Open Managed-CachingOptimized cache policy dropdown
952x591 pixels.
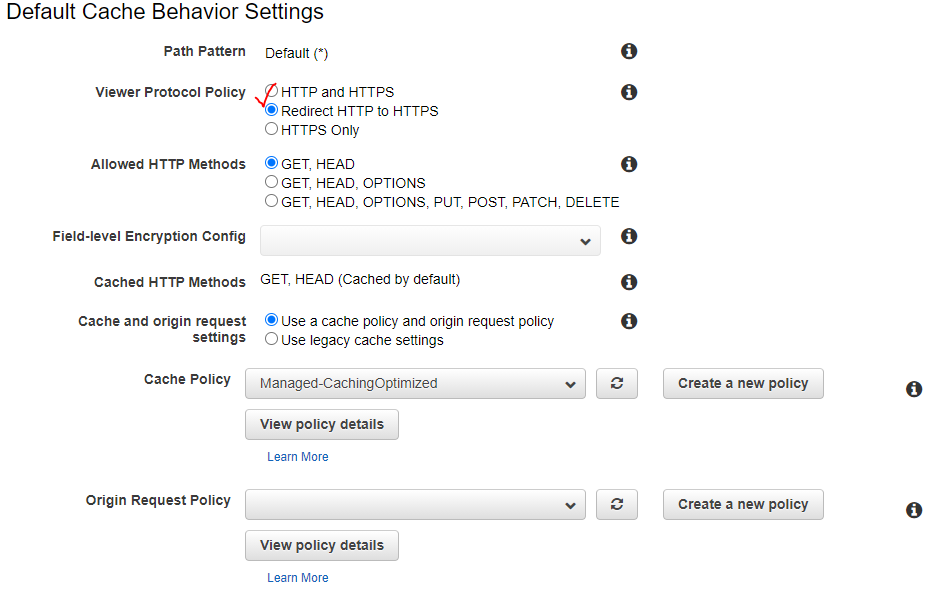(x=415, y=383)
